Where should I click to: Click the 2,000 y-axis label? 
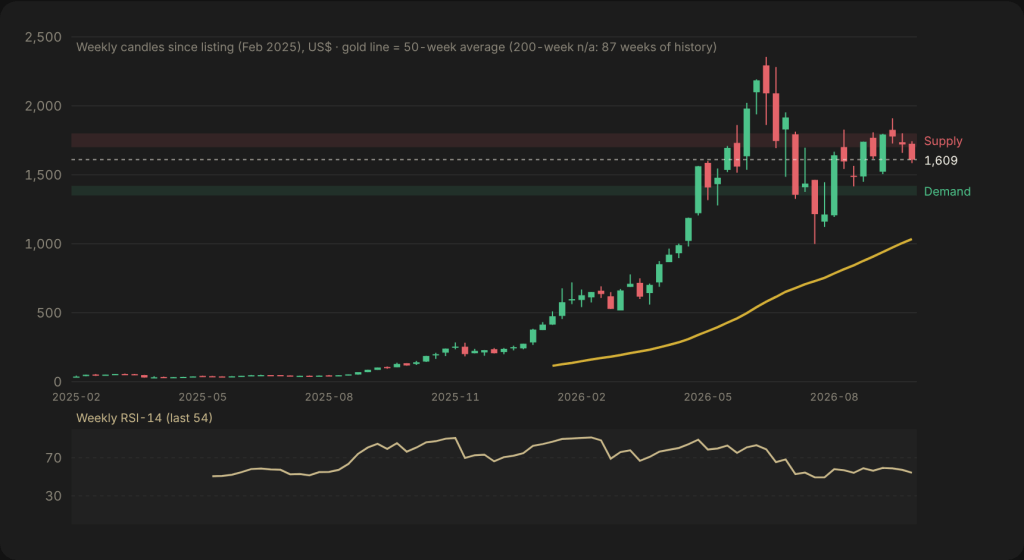[x=43, y=106]
